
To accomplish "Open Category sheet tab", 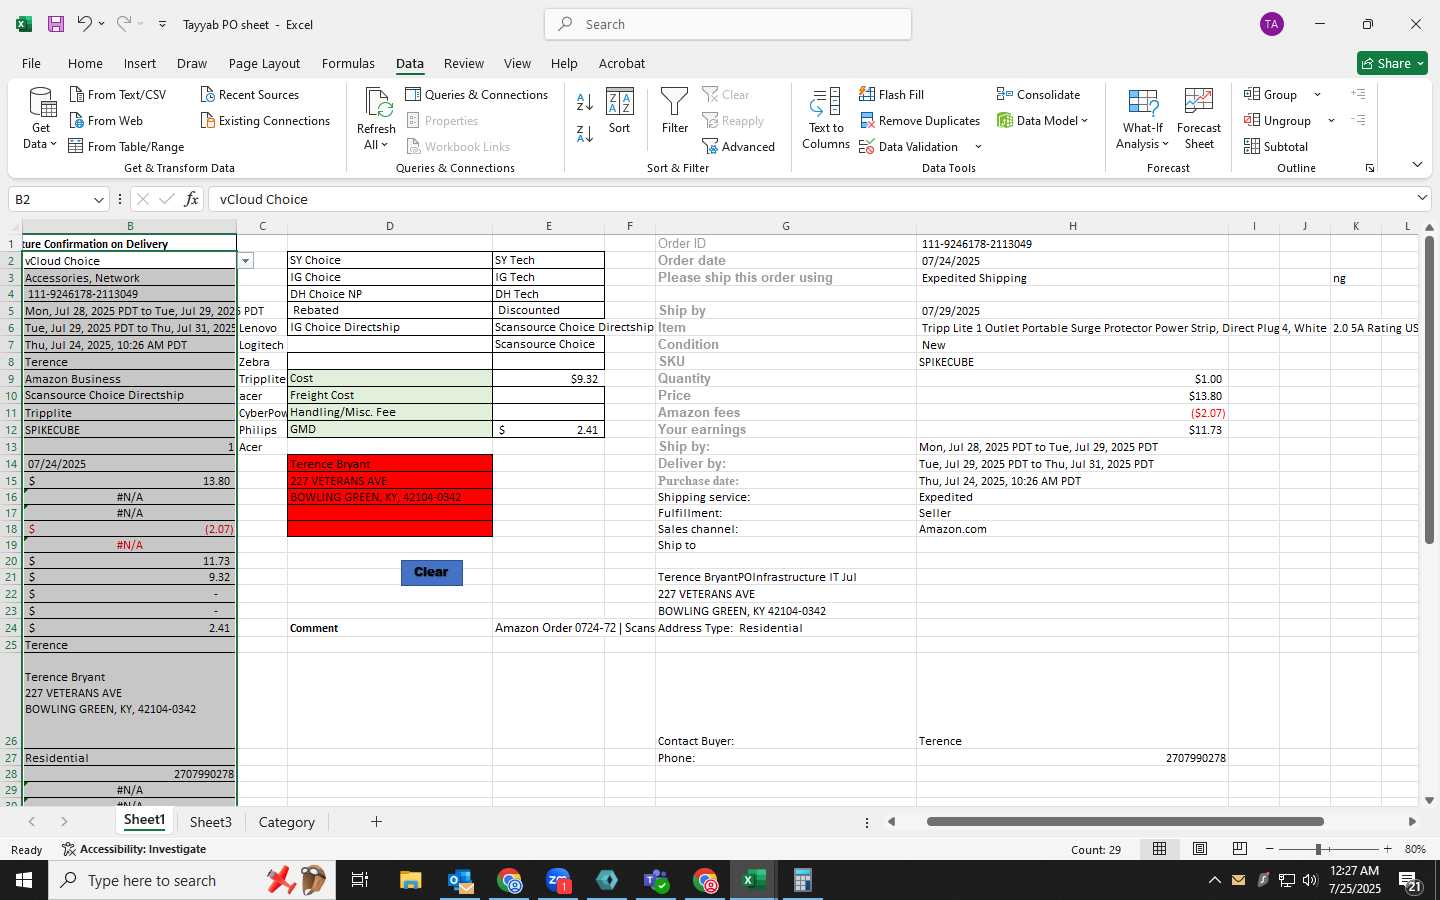I will pos(287,822).
